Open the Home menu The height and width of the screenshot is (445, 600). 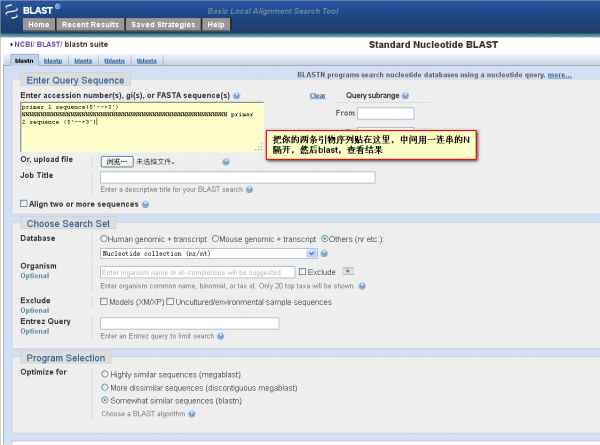[39, 24]
